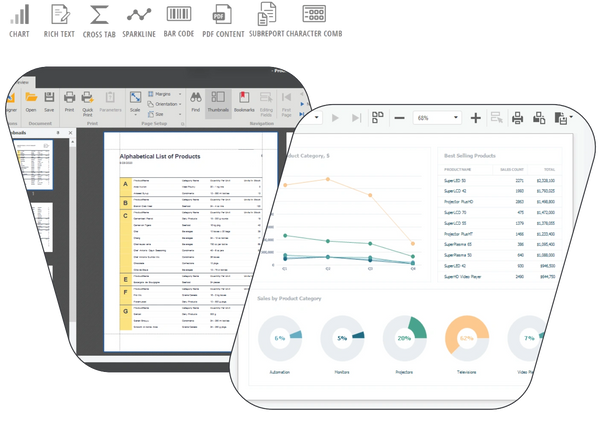Screen dimensions: 600x421
Task: Click the Open folder icon in ribbon
Action: 31,97
